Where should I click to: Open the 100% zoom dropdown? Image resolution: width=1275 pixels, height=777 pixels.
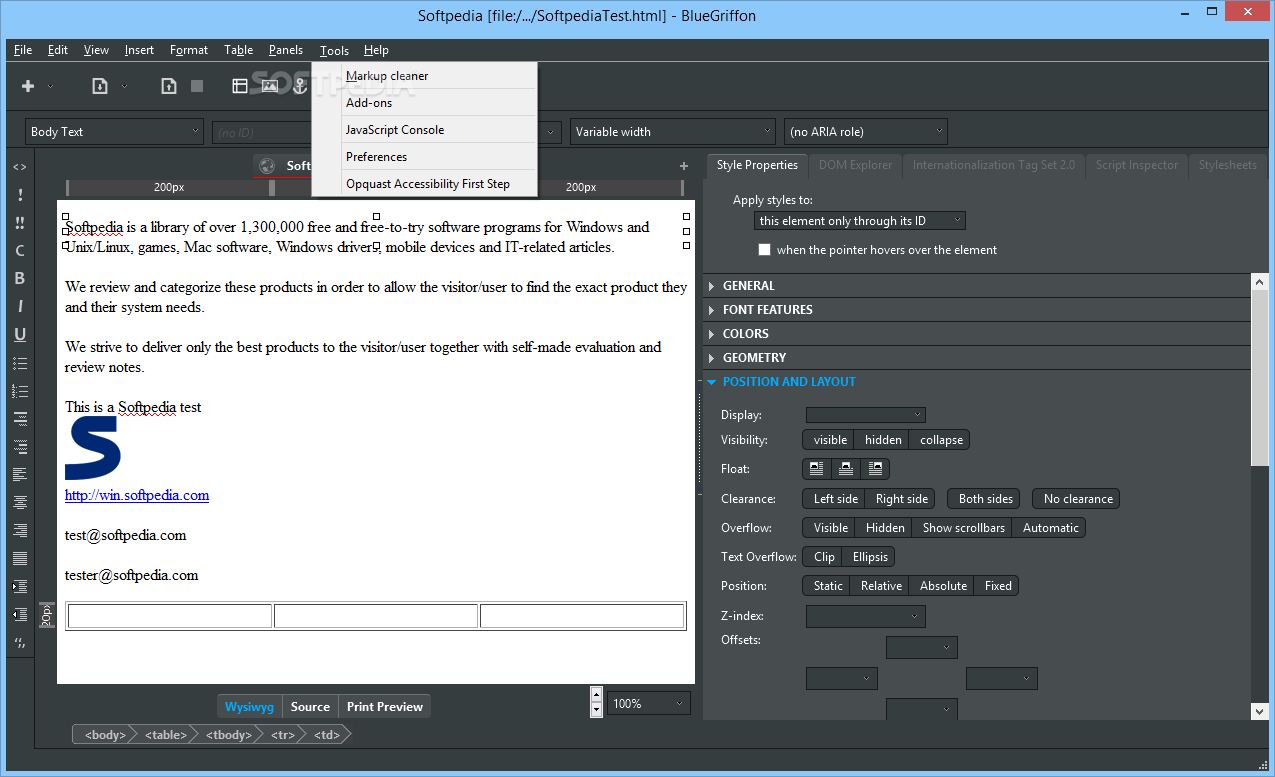(x=649, y=704)
